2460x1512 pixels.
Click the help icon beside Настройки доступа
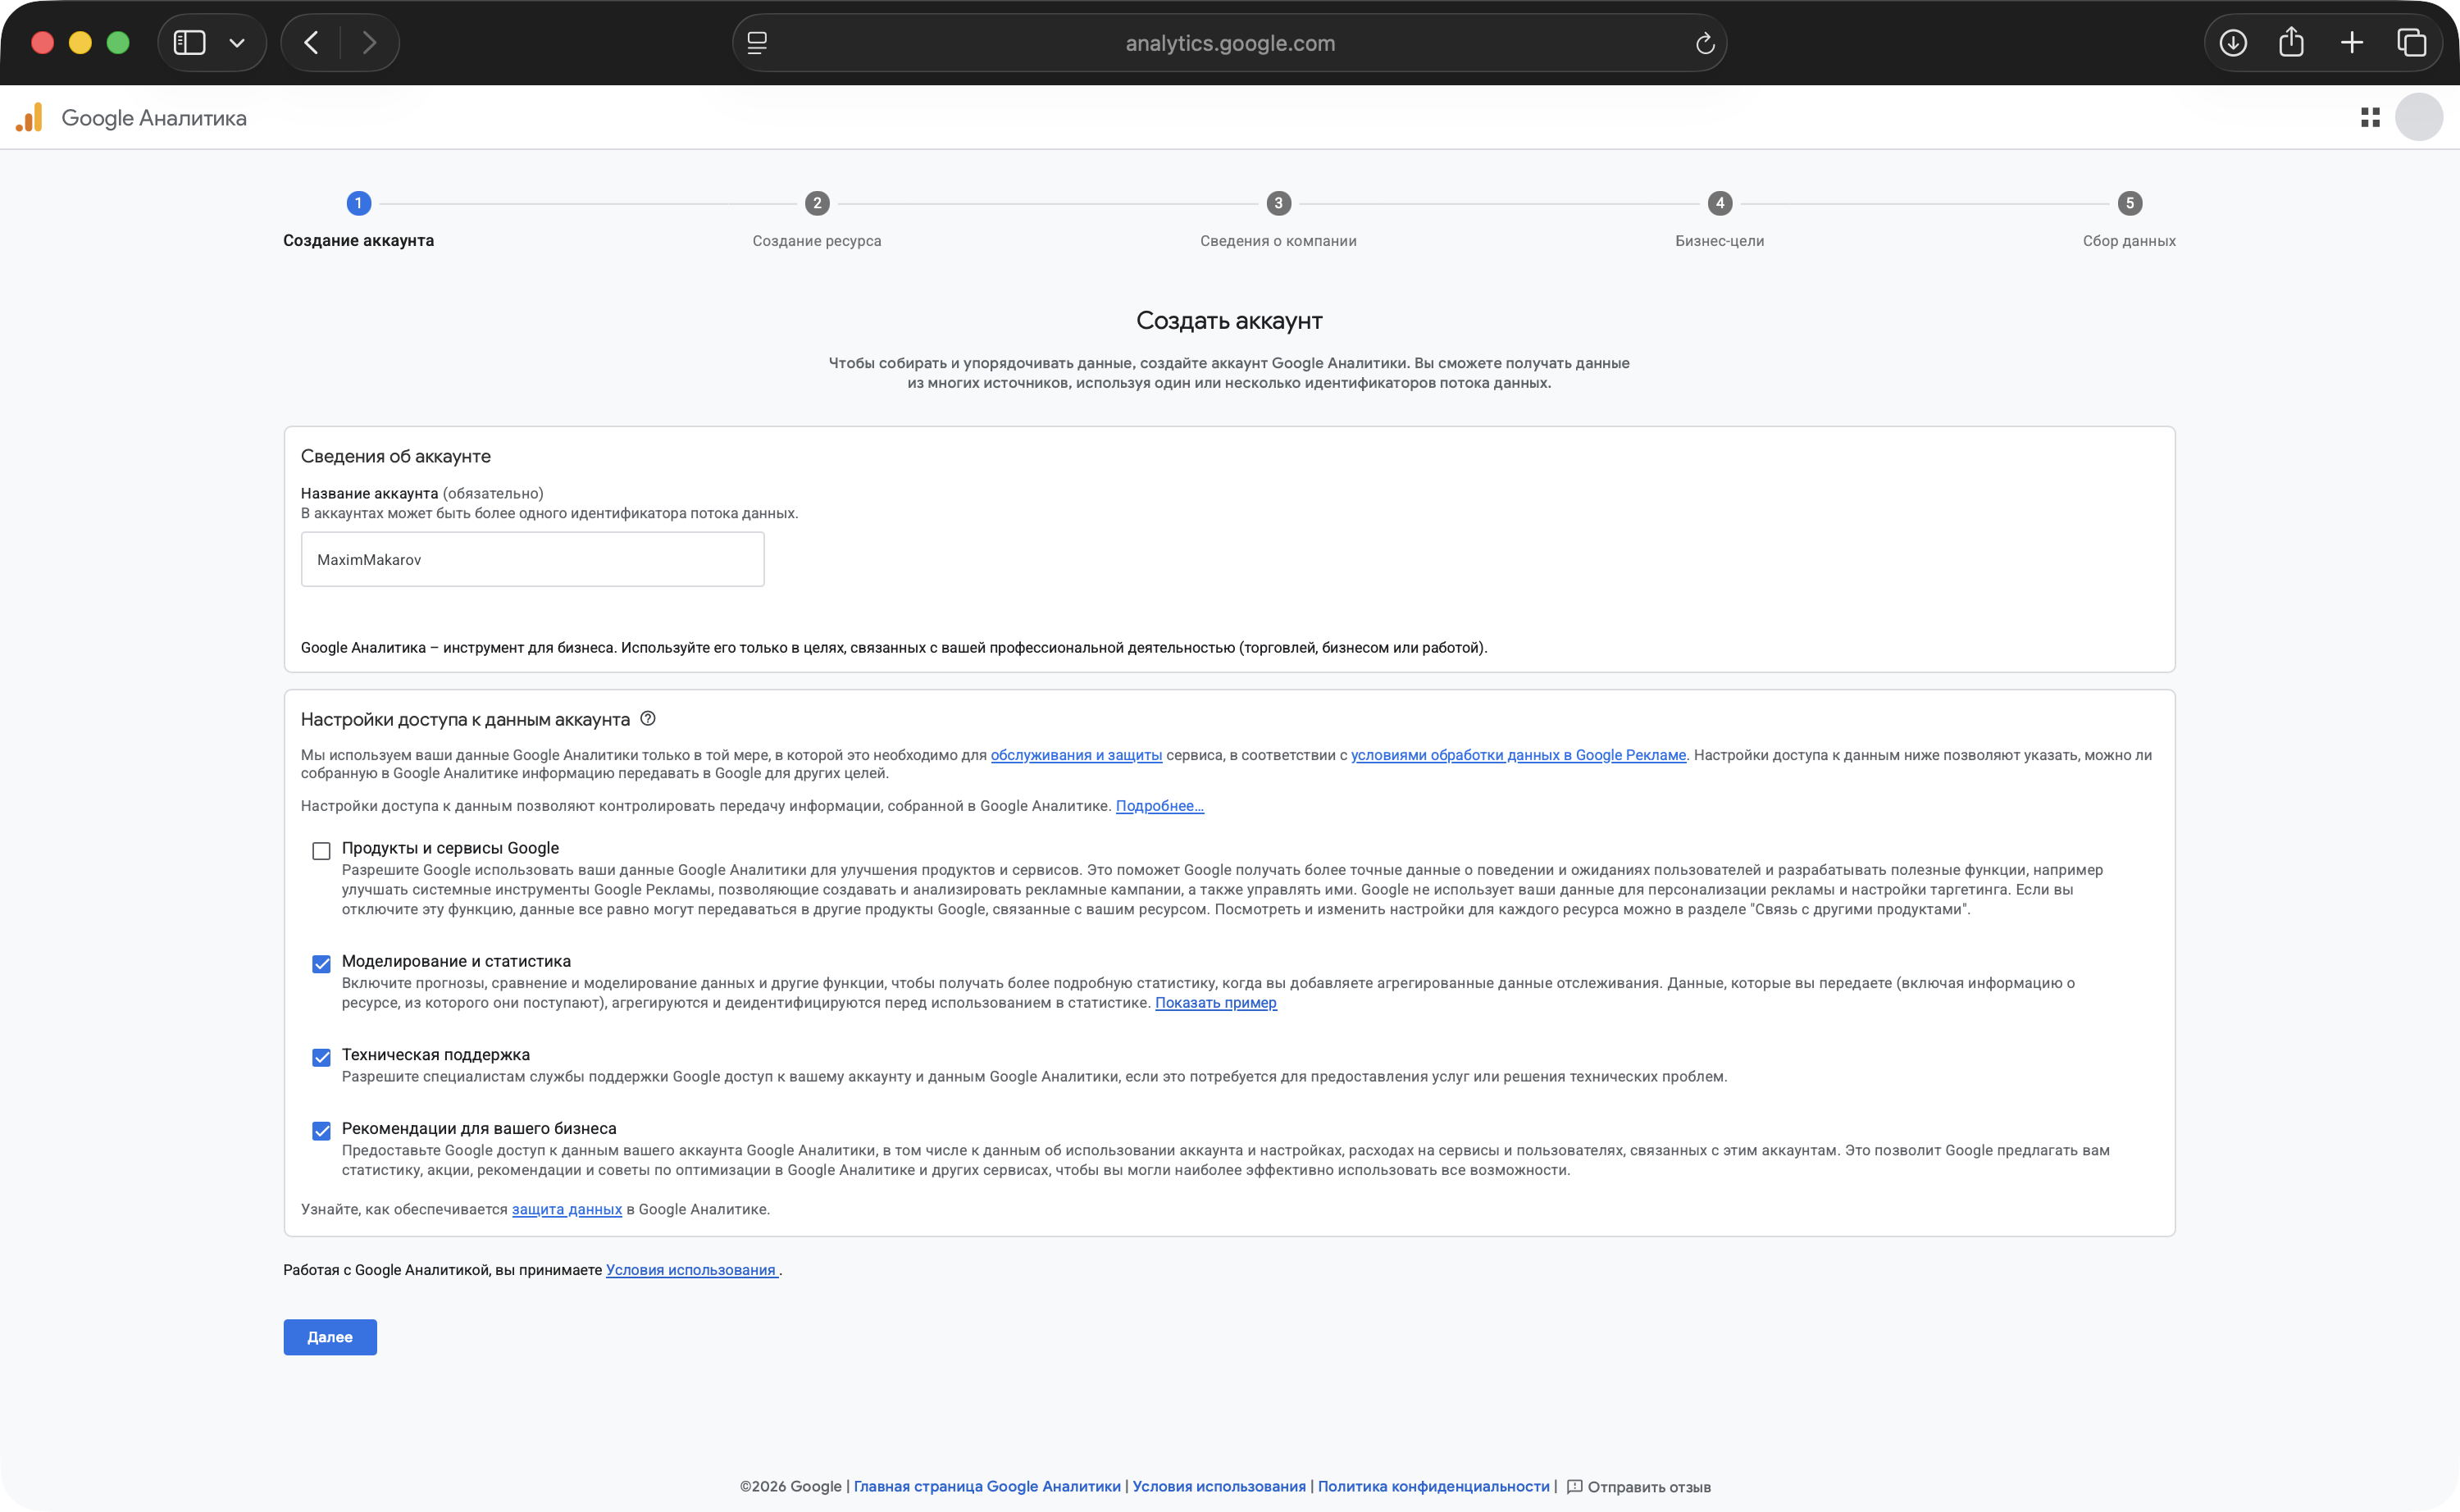pyautogui.click(x=648, y=718)
